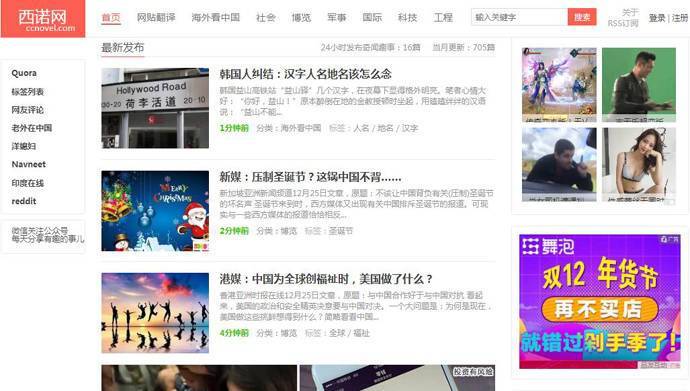Click the 再不买店 button in the ad
Image resolution: width=690 pixels, height=391 pixels.
599,310
